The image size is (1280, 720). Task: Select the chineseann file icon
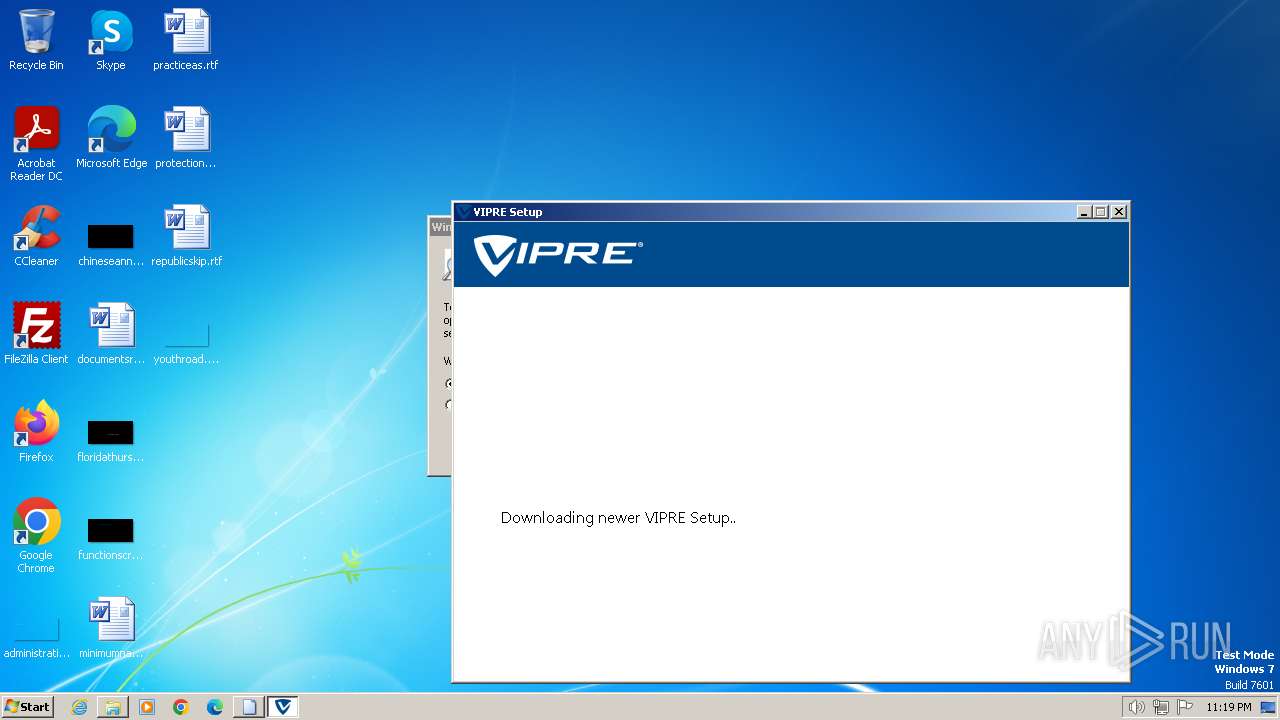coord(111,246)
